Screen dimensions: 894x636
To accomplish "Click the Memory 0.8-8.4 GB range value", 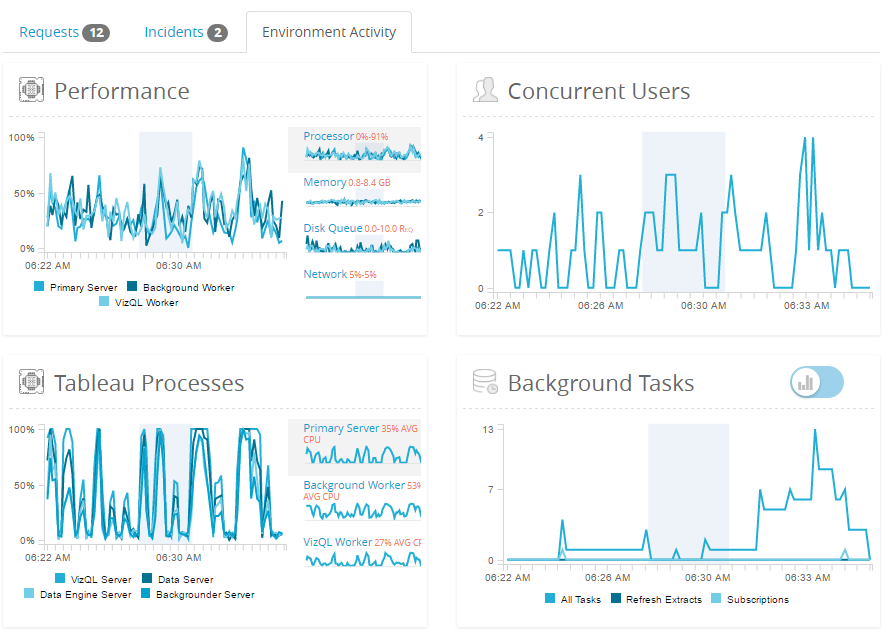I will 369,183.
